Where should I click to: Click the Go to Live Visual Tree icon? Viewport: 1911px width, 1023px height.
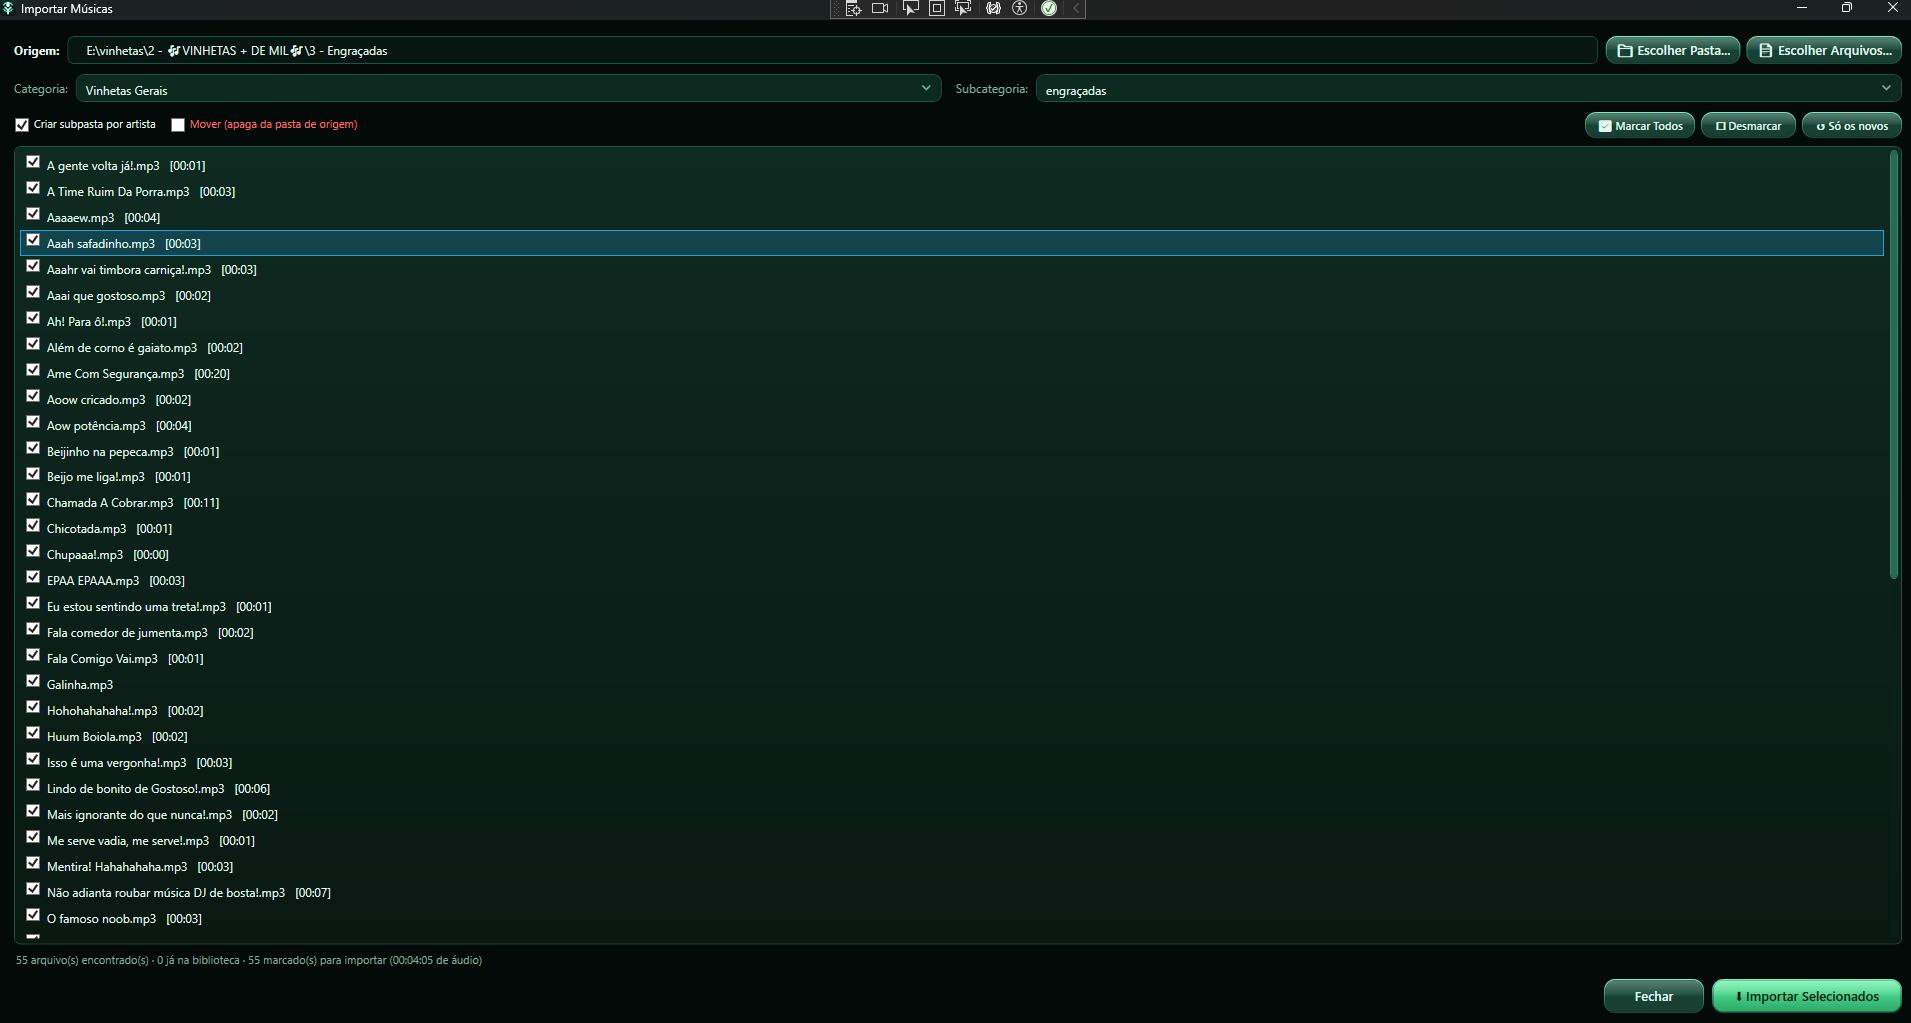pyautogui.click(x=853, y=8)
